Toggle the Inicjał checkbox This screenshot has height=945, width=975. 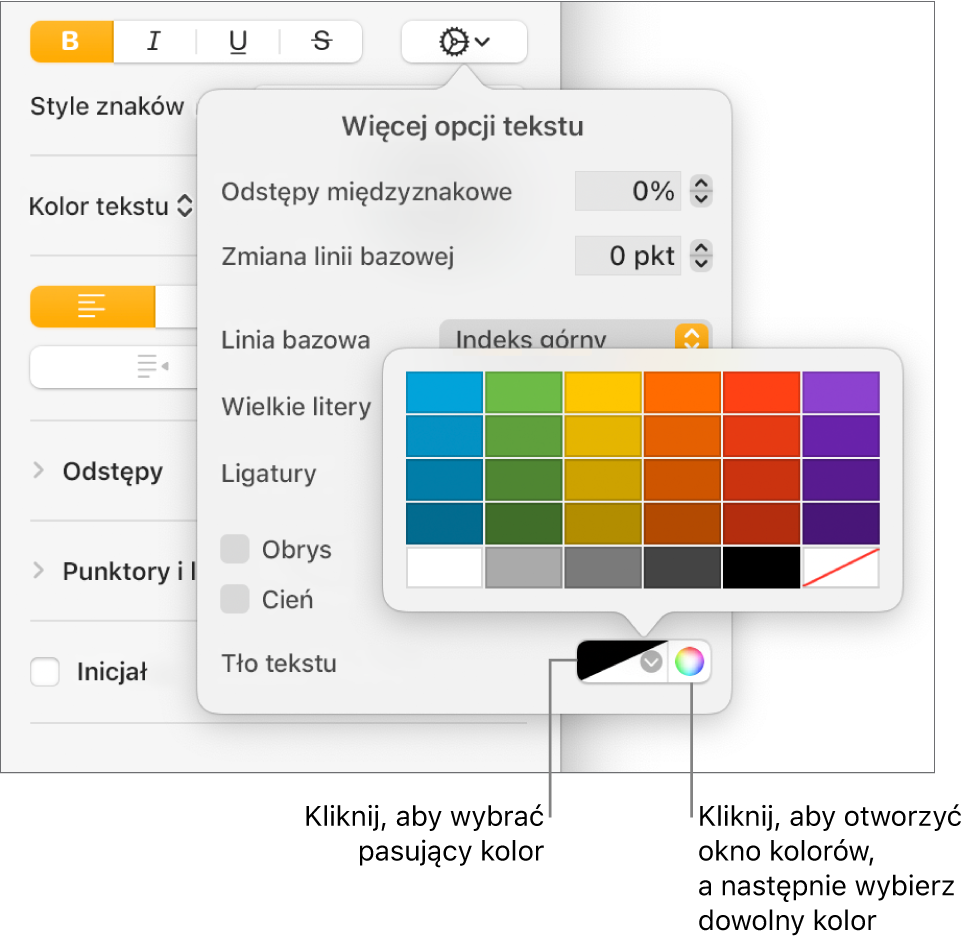[x=45, y=672]
